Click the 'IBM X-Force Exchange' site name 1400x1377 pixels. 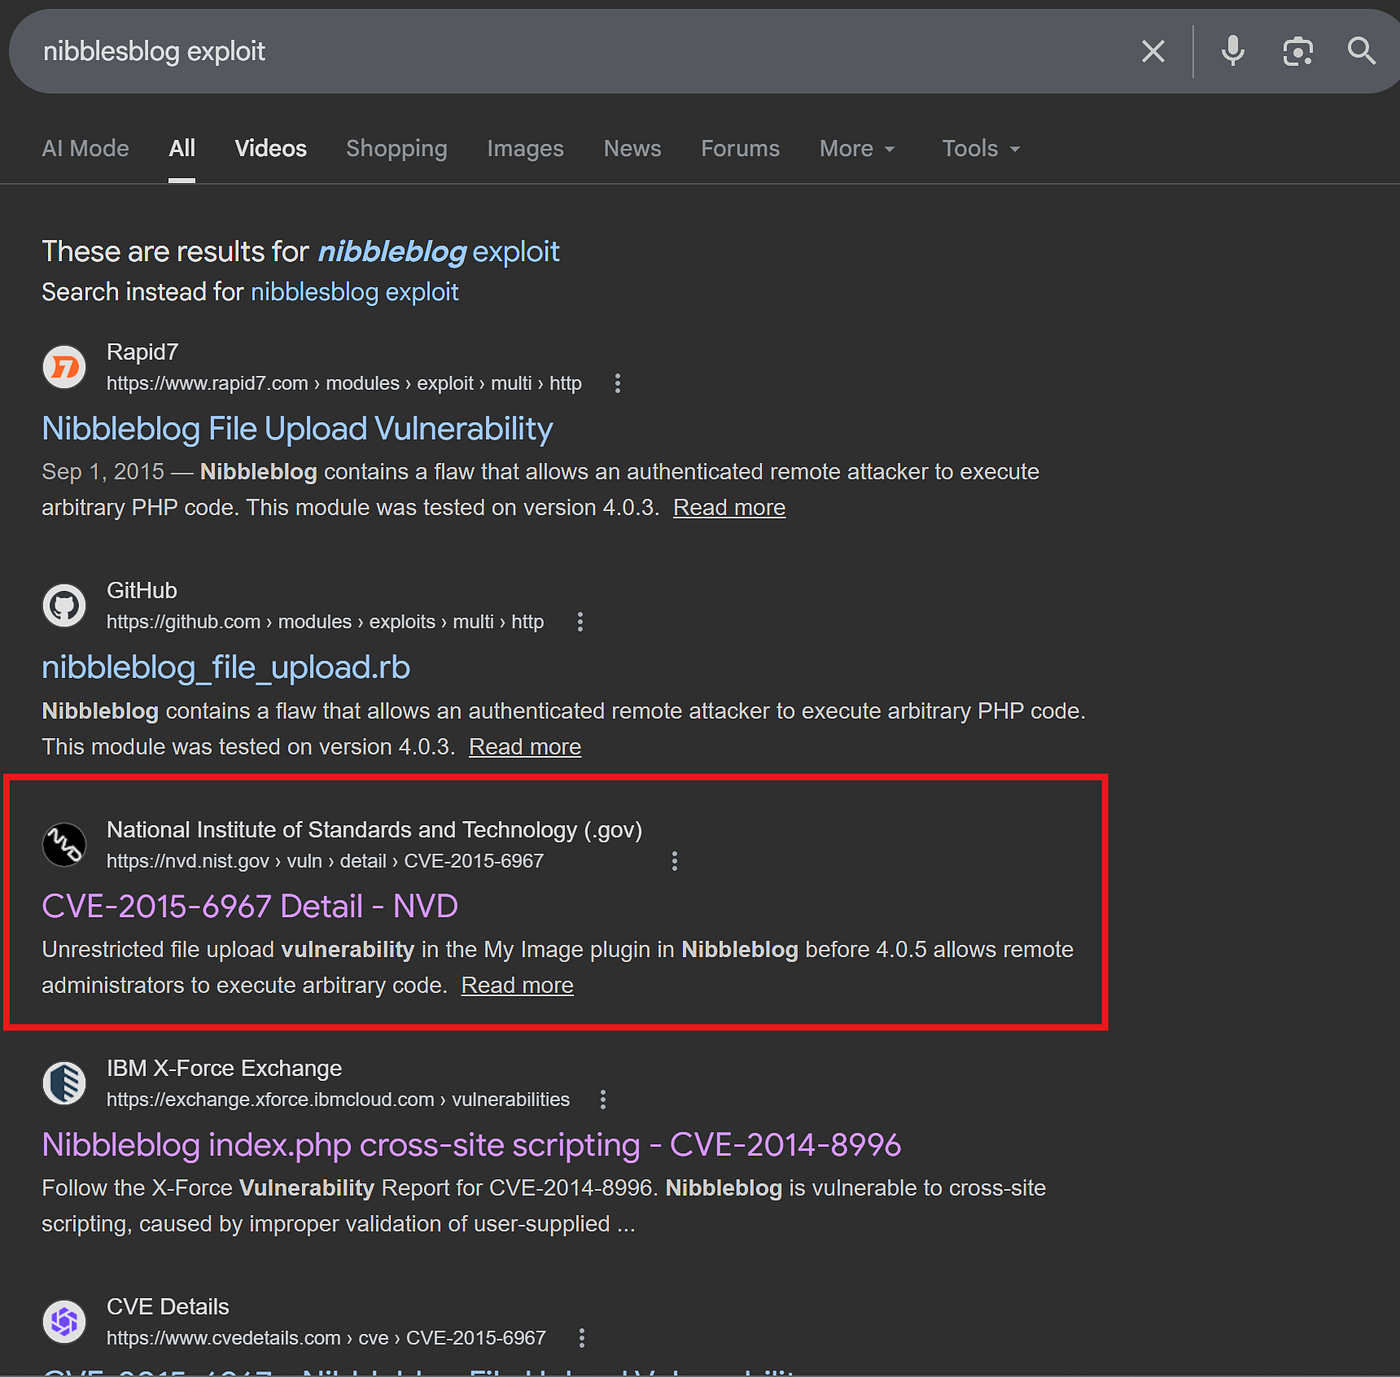click(x=224, y=1068)
